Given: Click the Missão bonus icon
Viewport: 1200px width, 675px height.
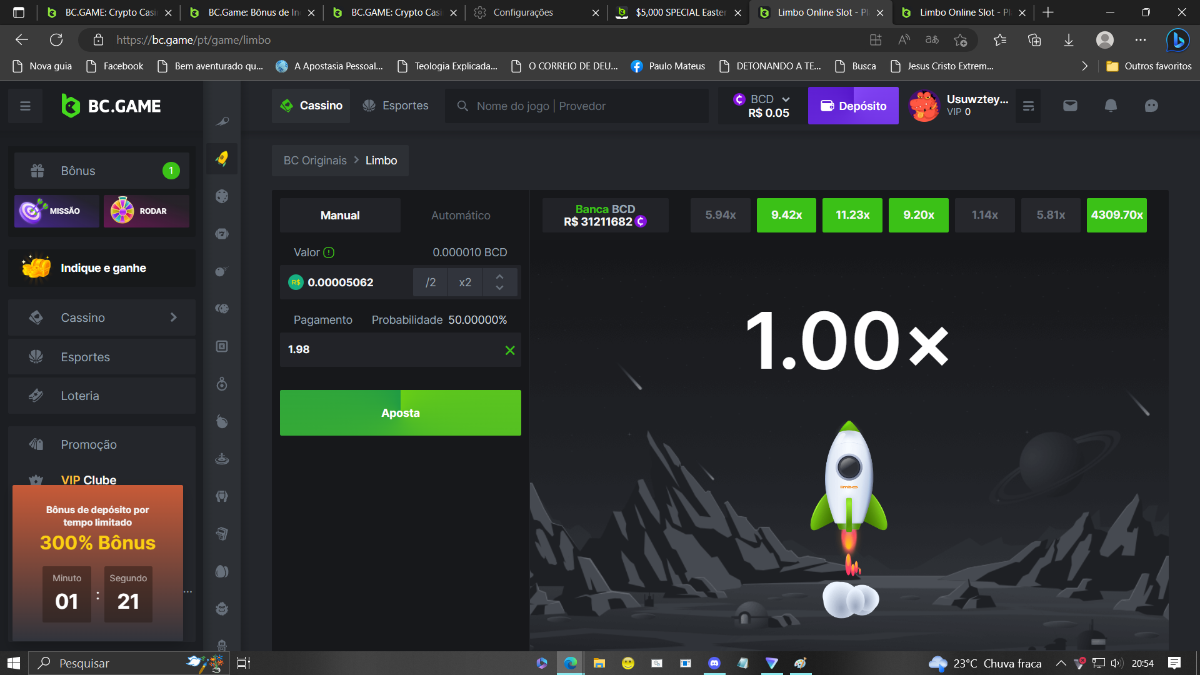Looking at the screenshot, I should coord(57,211).
